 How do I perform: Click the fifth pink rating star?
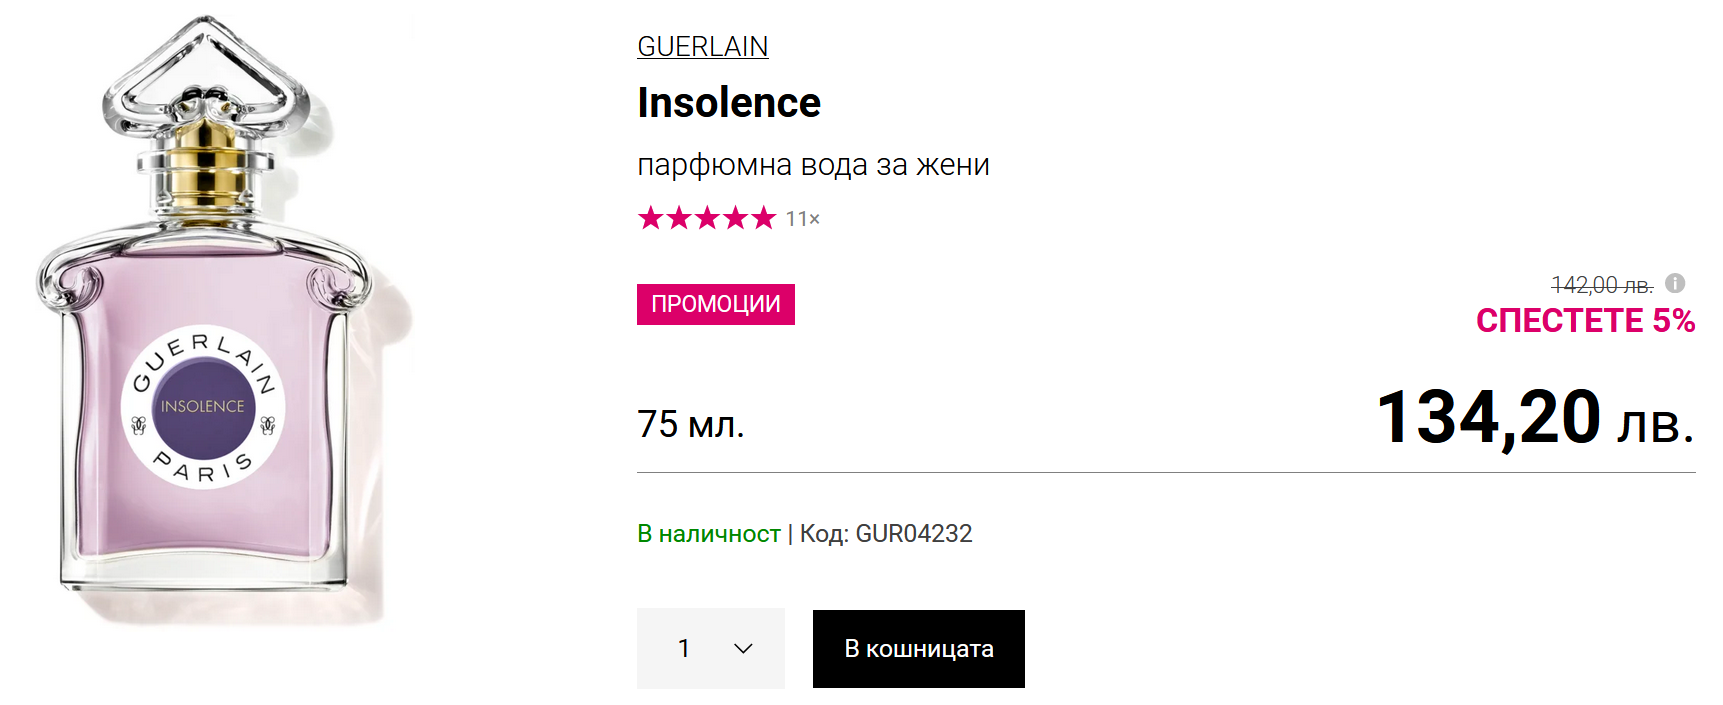click(x=764, y=218)
